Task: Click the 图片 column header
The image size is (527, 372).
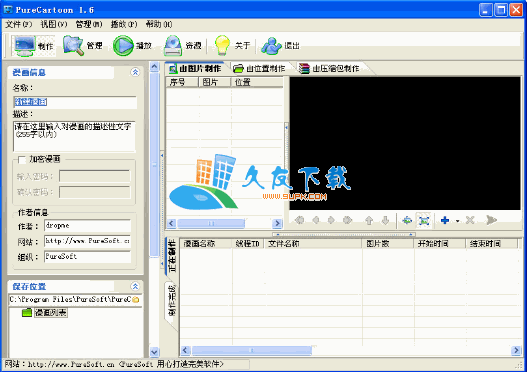Action: [x=214, y=82]
